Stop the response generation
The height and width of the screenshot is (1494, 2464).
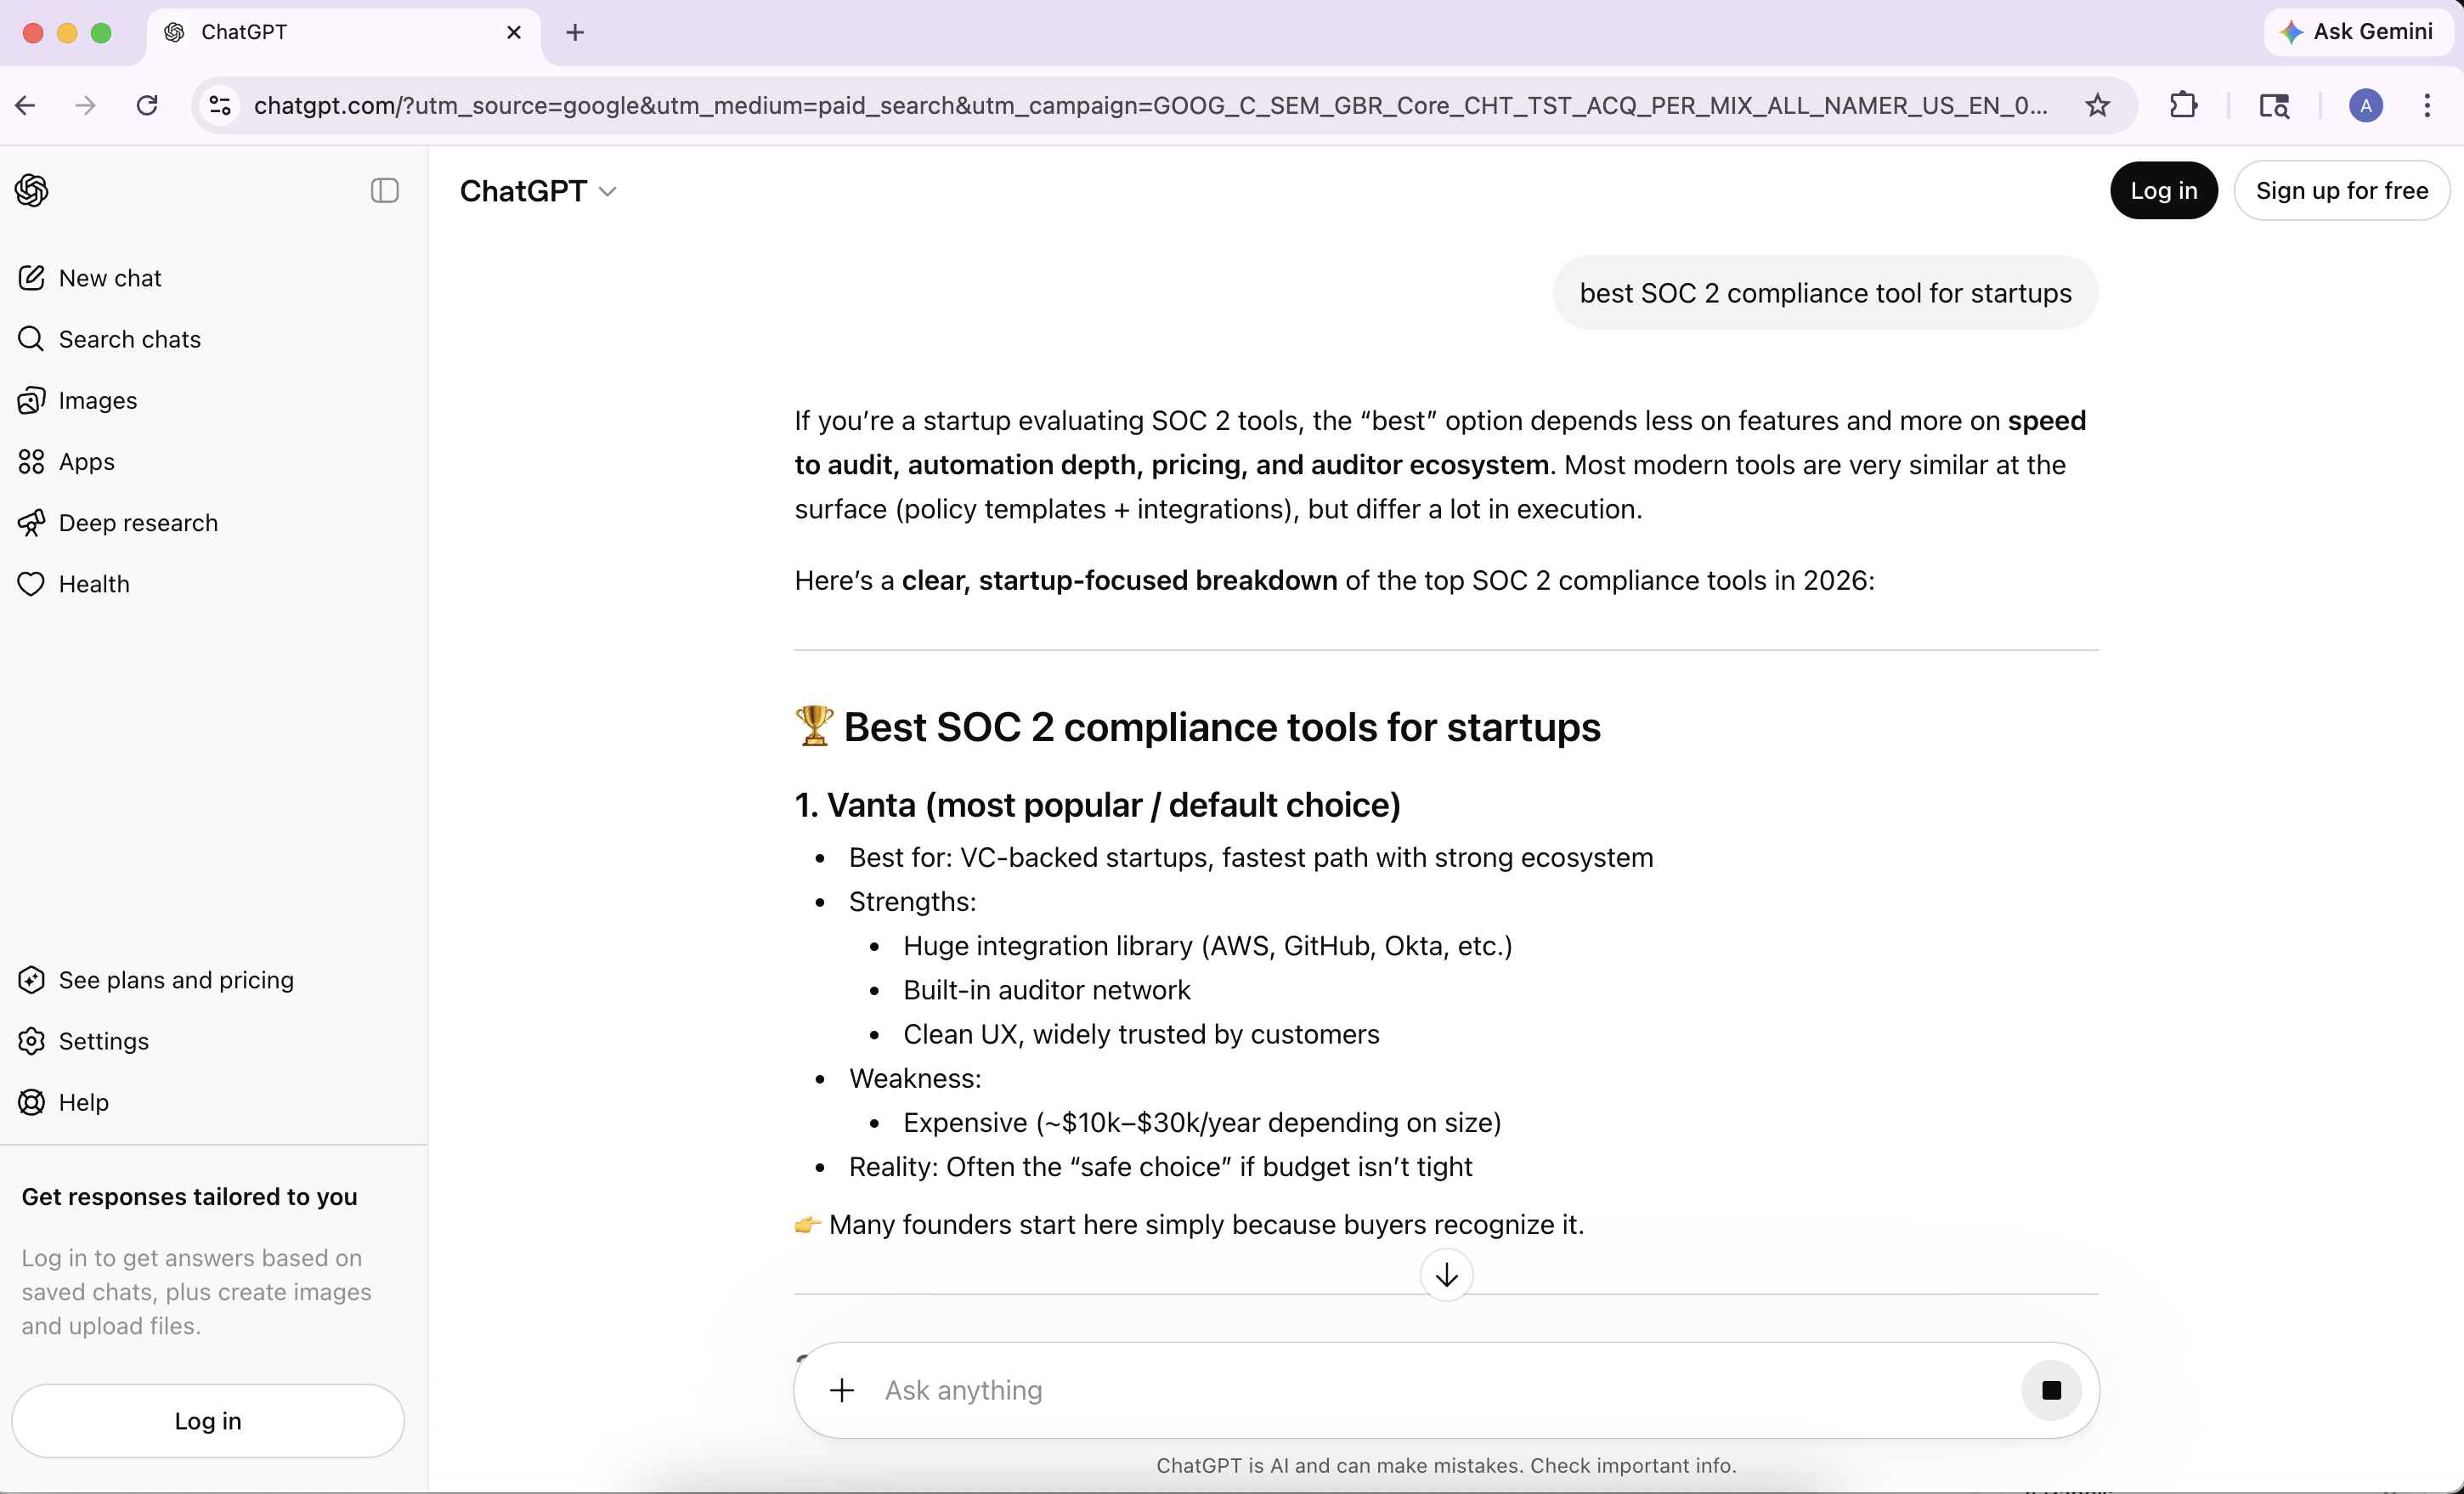pyautogui.click(x=2051, y=1390)
